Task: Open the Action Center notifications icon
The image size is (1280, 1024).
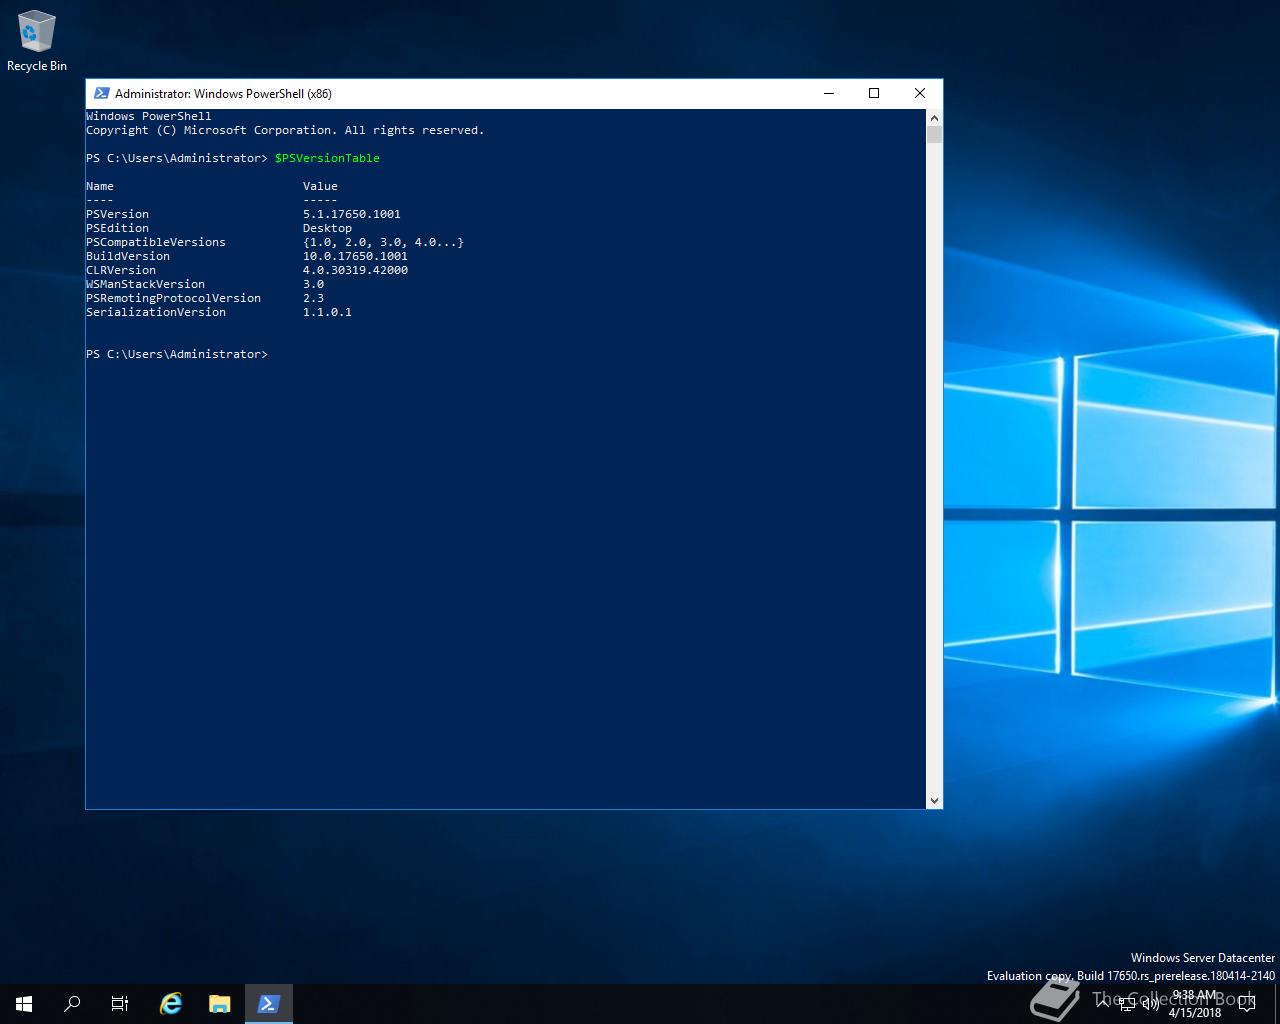Action: [1246, 1004]
